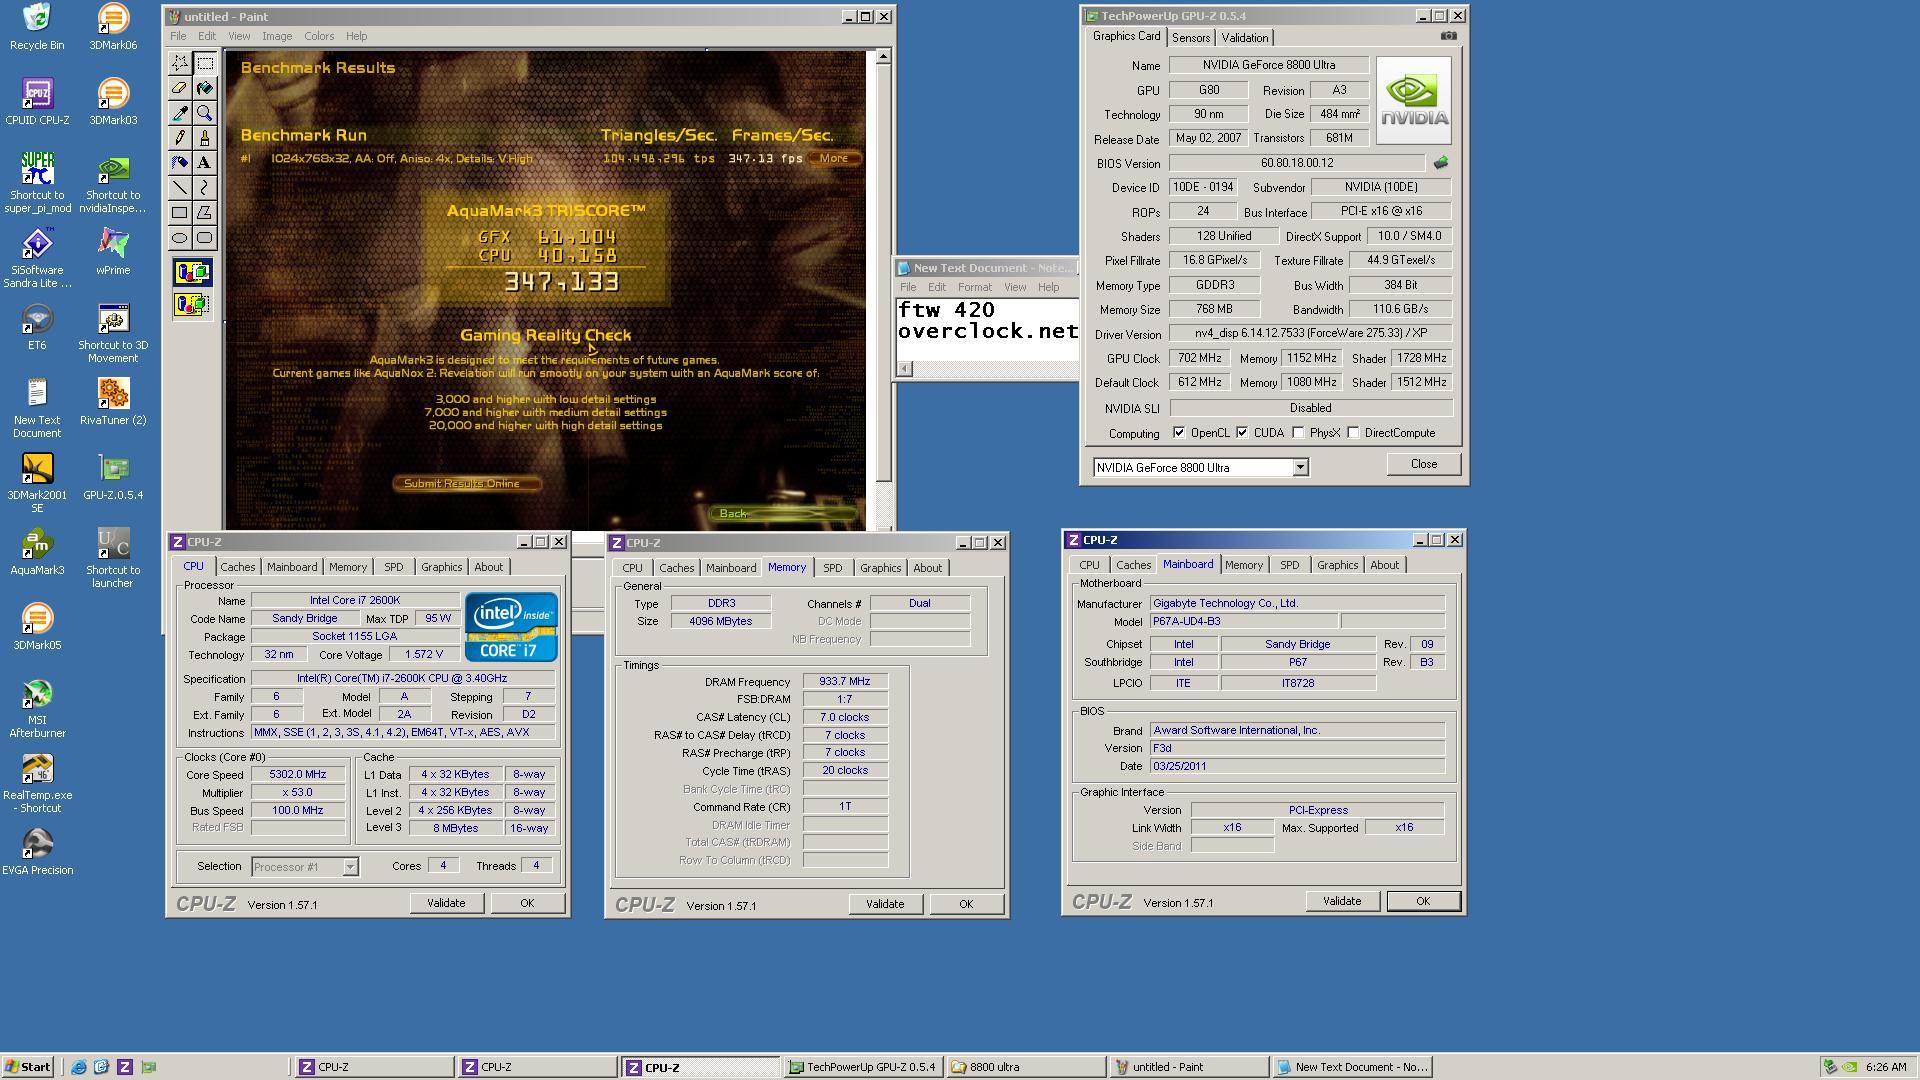The width and height of the screenshot is (1920, 1080).
Task: Launch Internet Explorer from quick launch
Action: (x=79, y=1067)
